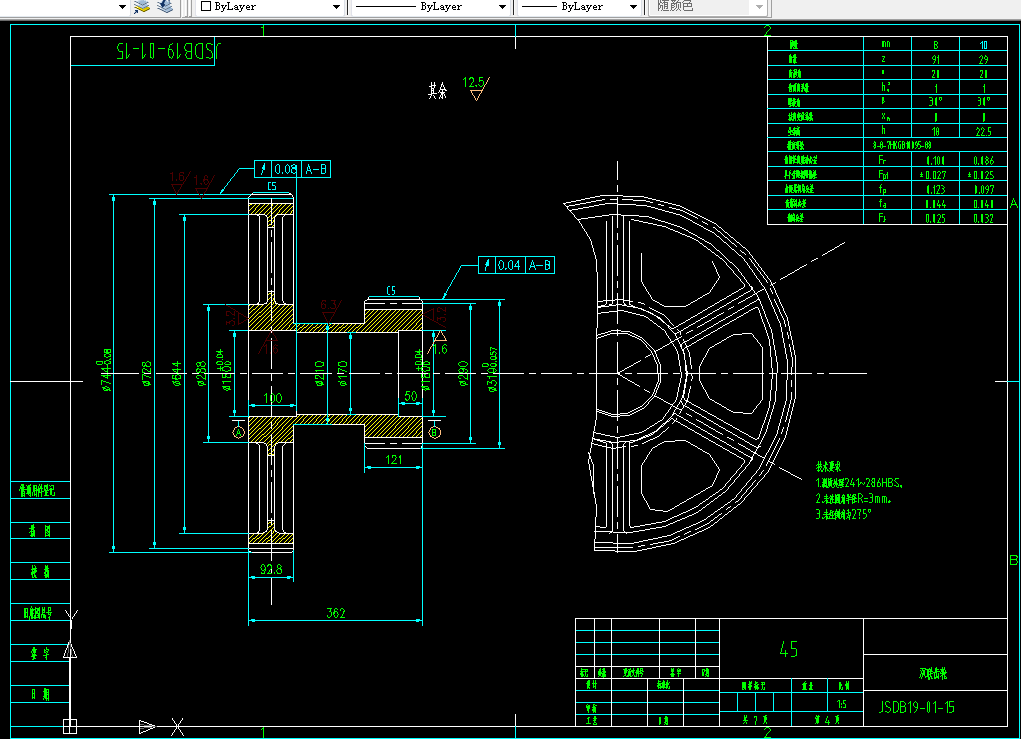This screenshot has width=1021, height=739.
Task: Select the 0.132 table cell
Action: point(983,218)
